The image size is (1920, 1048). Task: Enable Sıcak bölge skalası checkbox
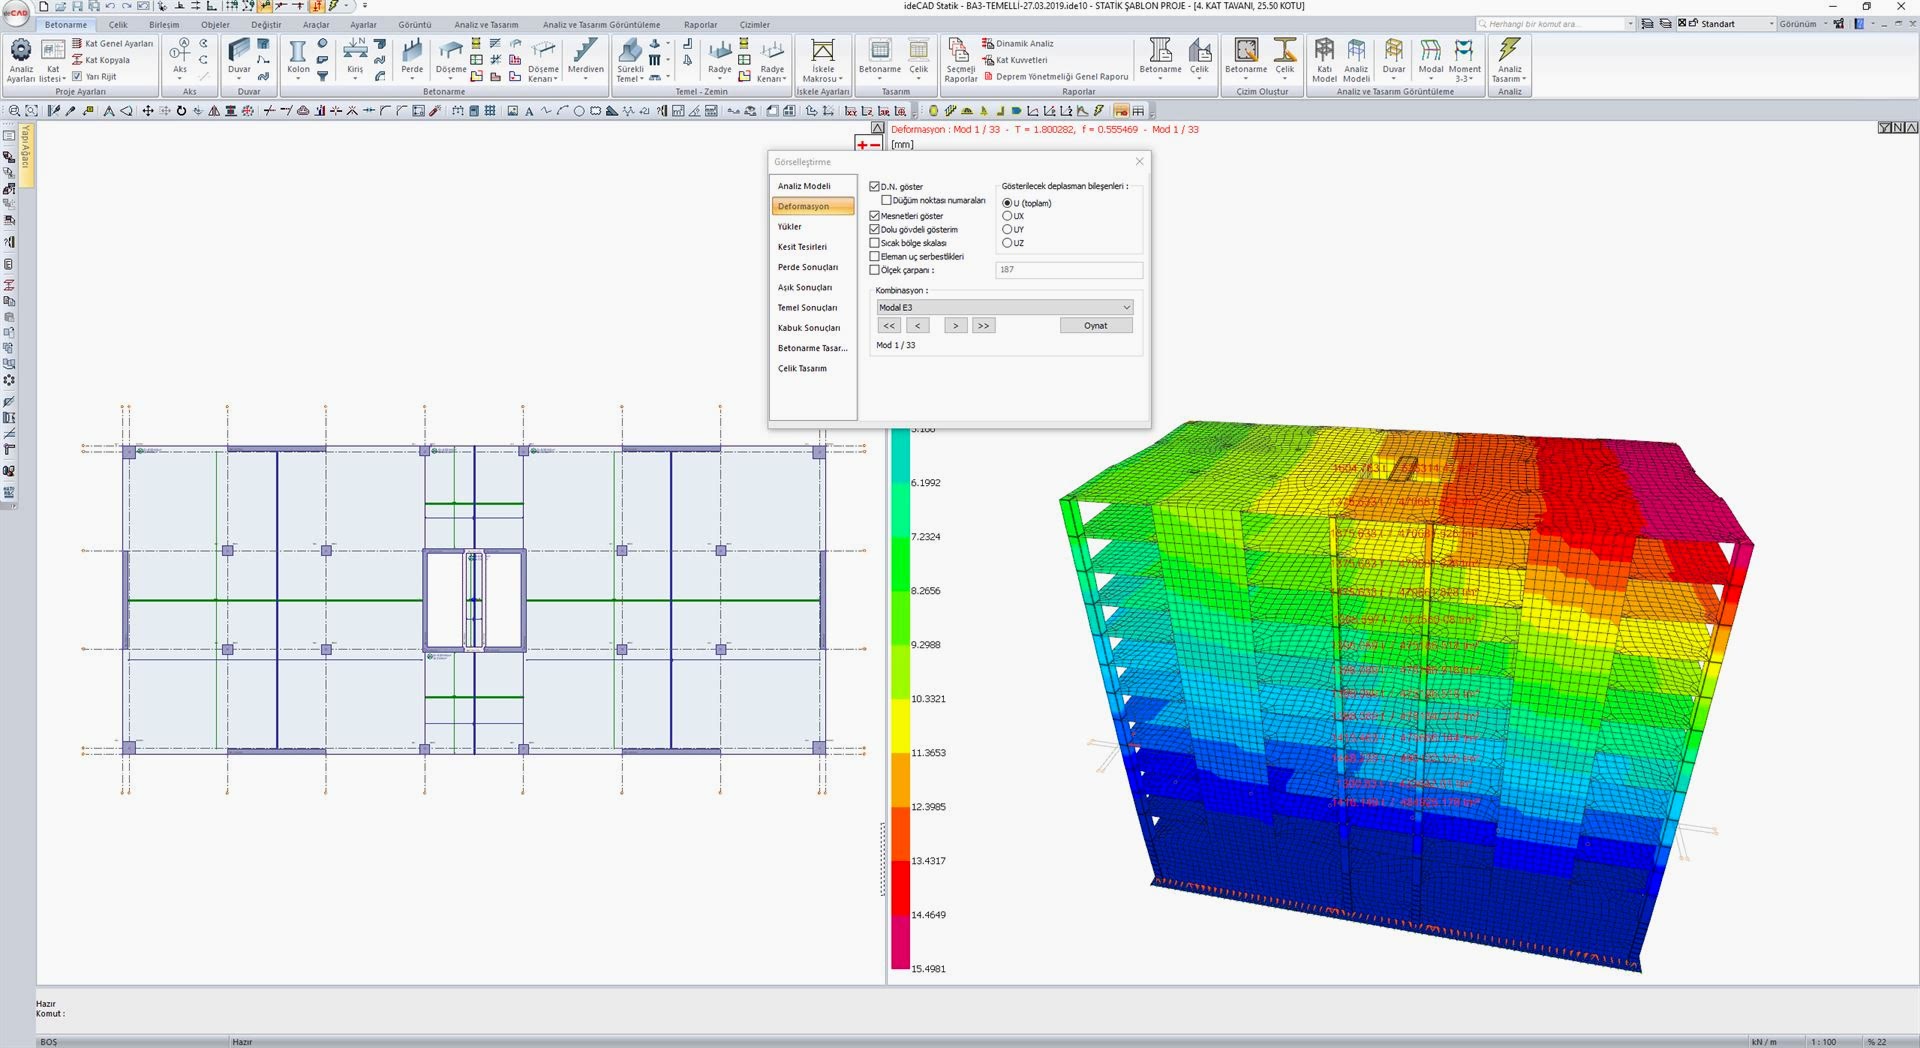[x=875, y=243]
